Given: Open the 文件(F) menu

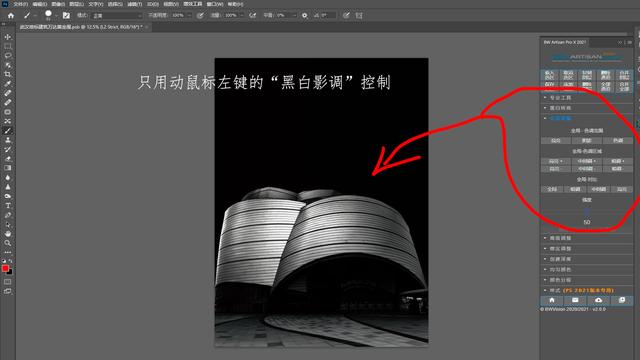Looking at the screenshot, I should pyautogui.click(x=20, y=4).
